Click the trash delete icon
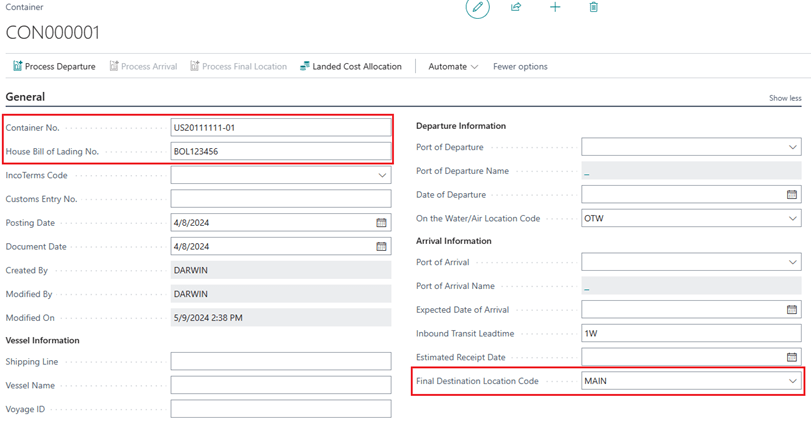Image resolution: width=811 pixels, height=424 pixels. click(593, 8)
